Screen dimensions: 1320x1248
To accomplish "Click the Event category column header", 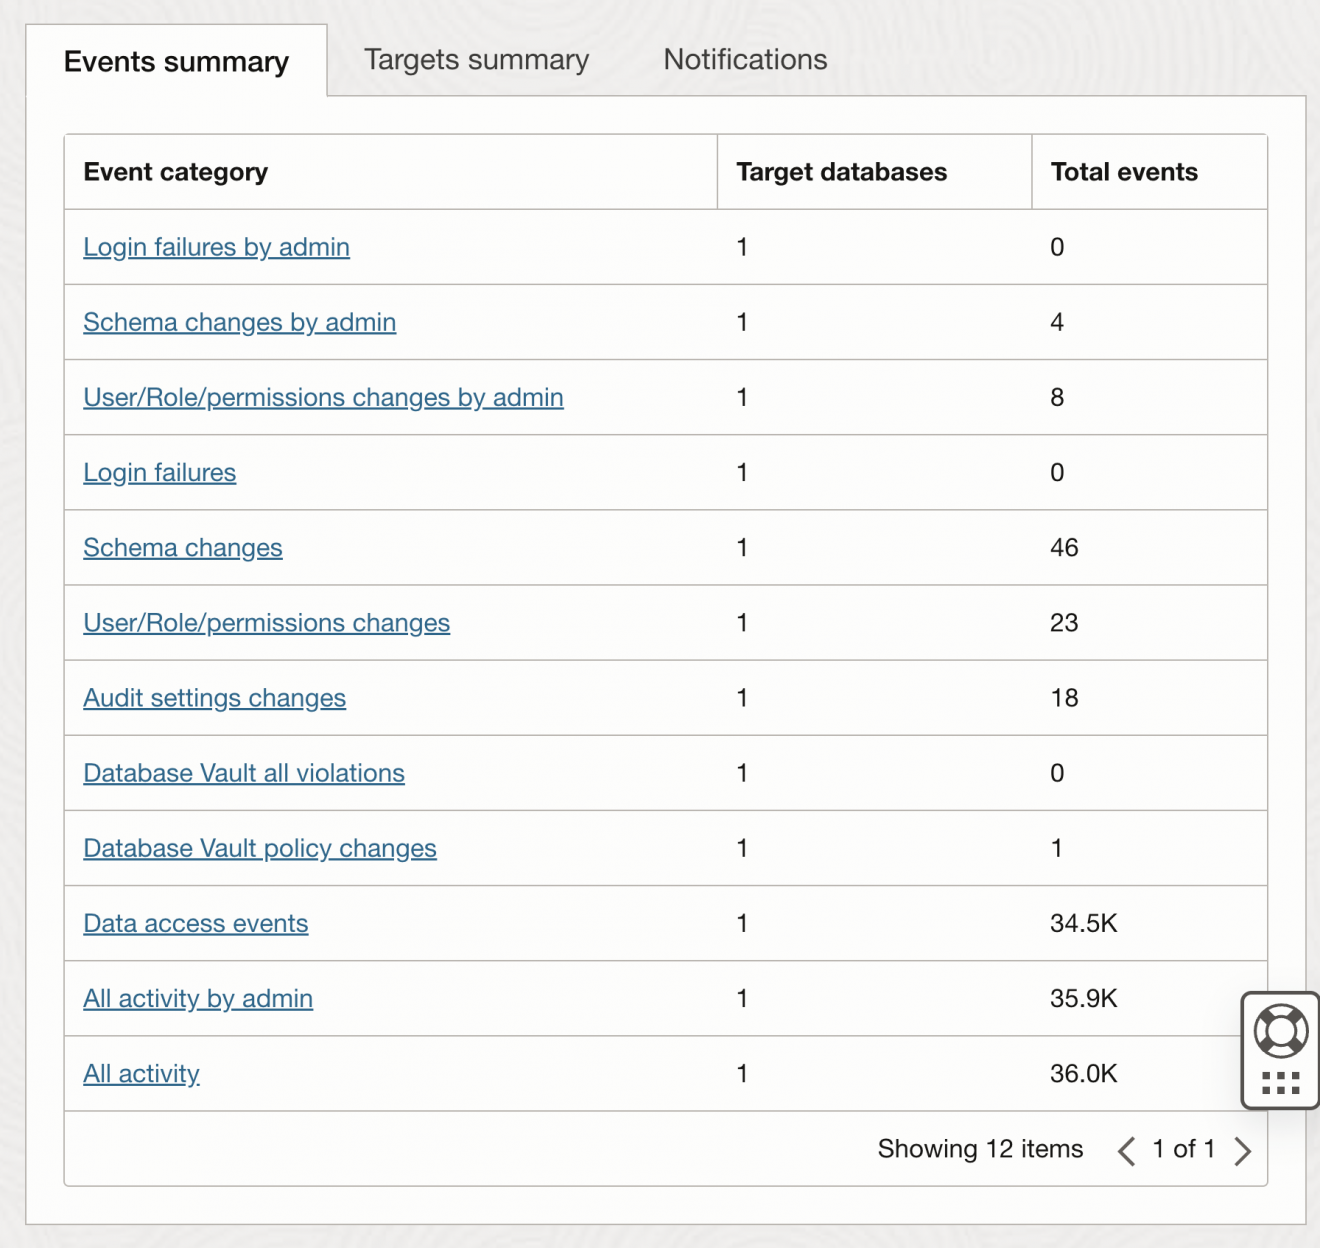I will 175,171.
